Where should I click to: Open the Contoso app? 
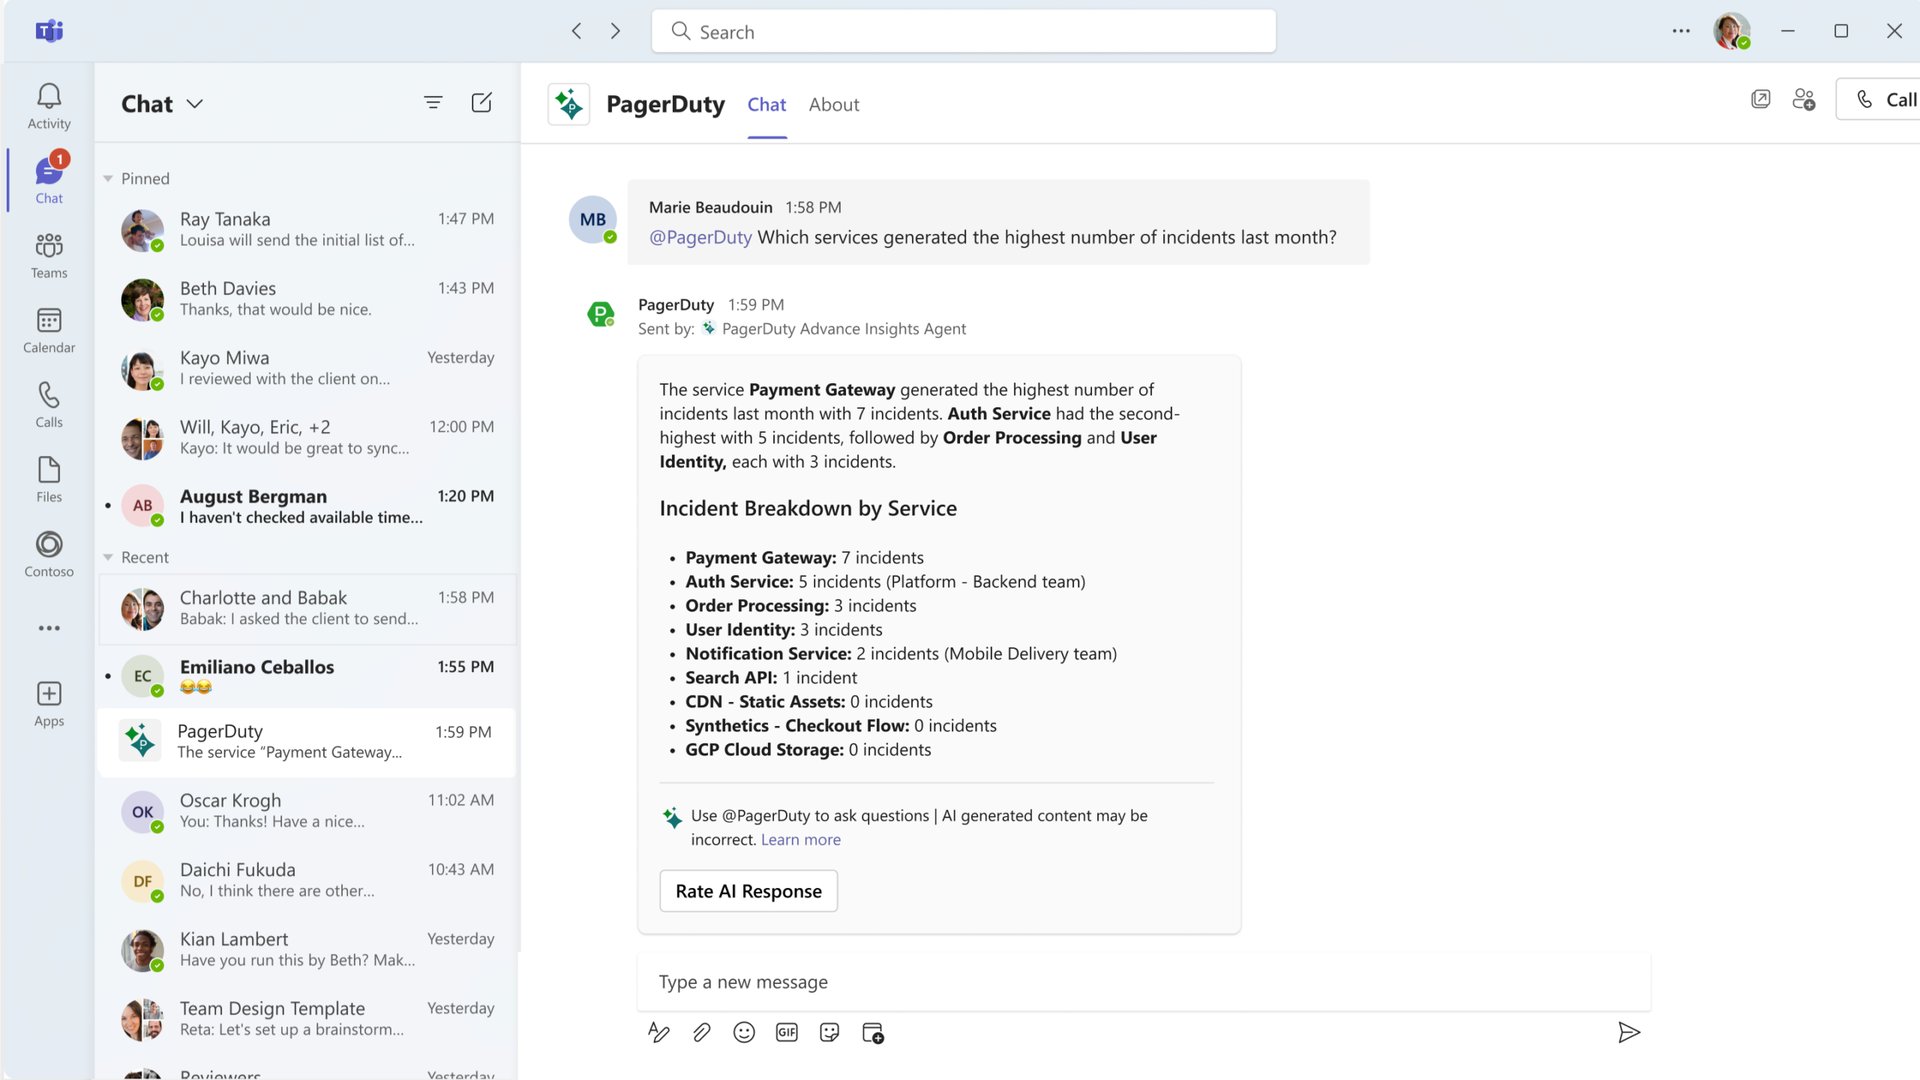click(x=49, y=555)
